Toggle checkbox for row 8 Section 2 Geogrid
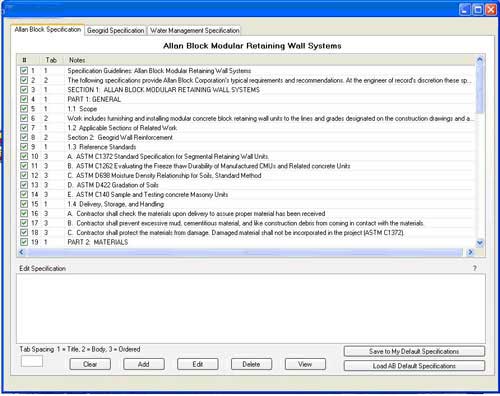Image resolution: width=500 pixels, height=396 pixels. 24,137
